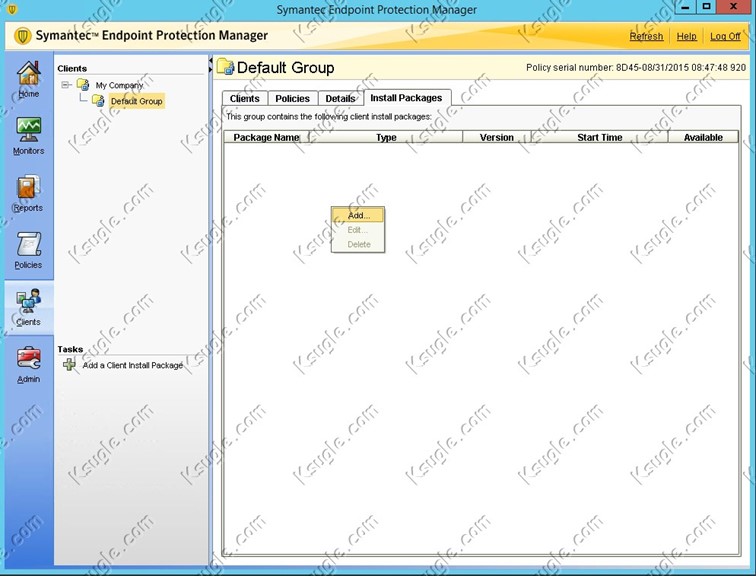Click the Refresh link
Image resolution: width=756 pixels, height=576 pixels.
646,36
